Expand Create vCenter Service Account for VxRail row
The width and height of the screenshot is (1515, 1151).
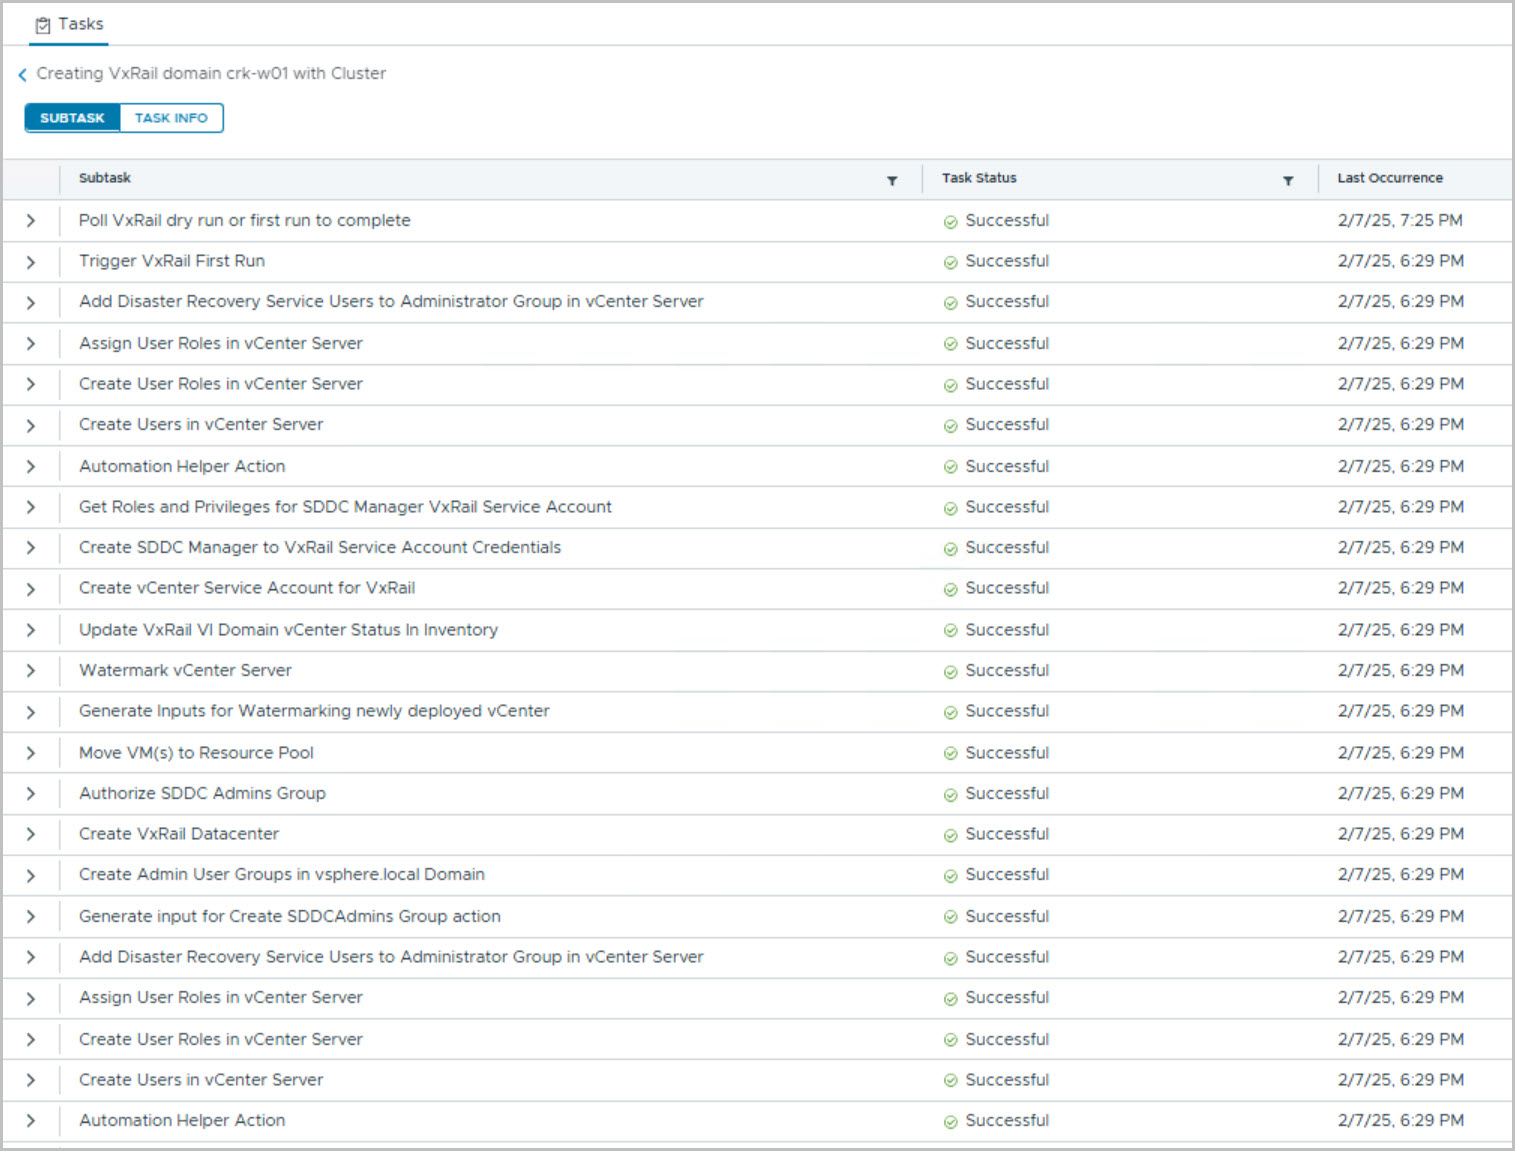tap(31, 589)
